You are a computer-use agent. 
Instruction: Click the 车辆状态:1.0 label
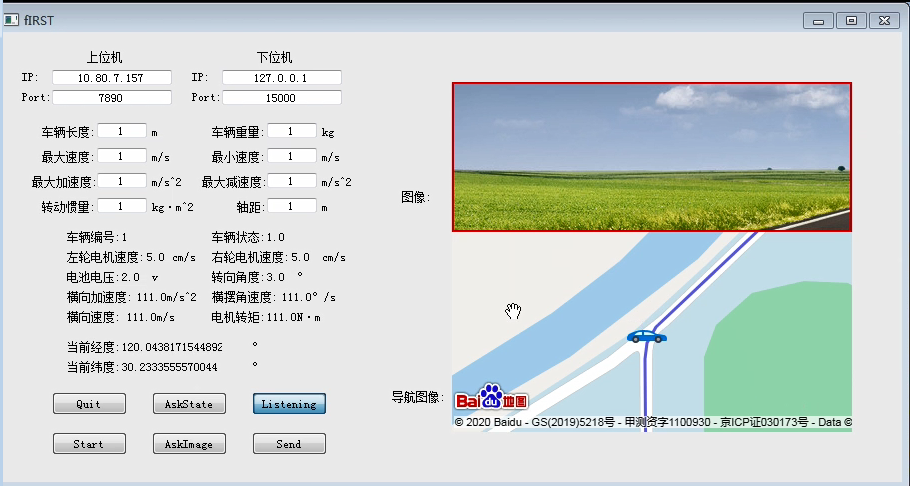point(248,237)
